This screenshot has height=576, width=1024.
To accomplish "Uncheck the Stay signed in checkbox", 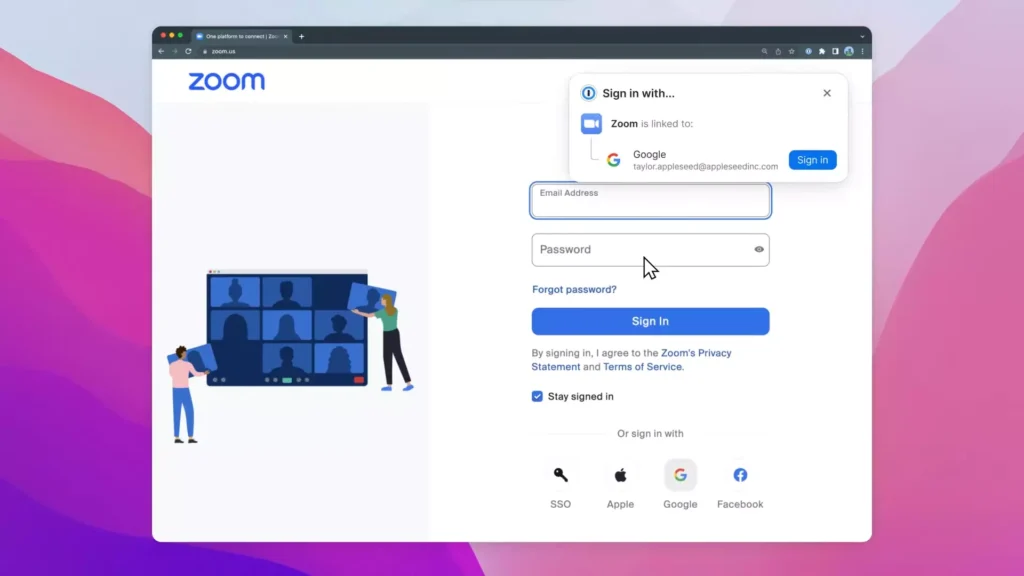I will [x=537, y=396].
